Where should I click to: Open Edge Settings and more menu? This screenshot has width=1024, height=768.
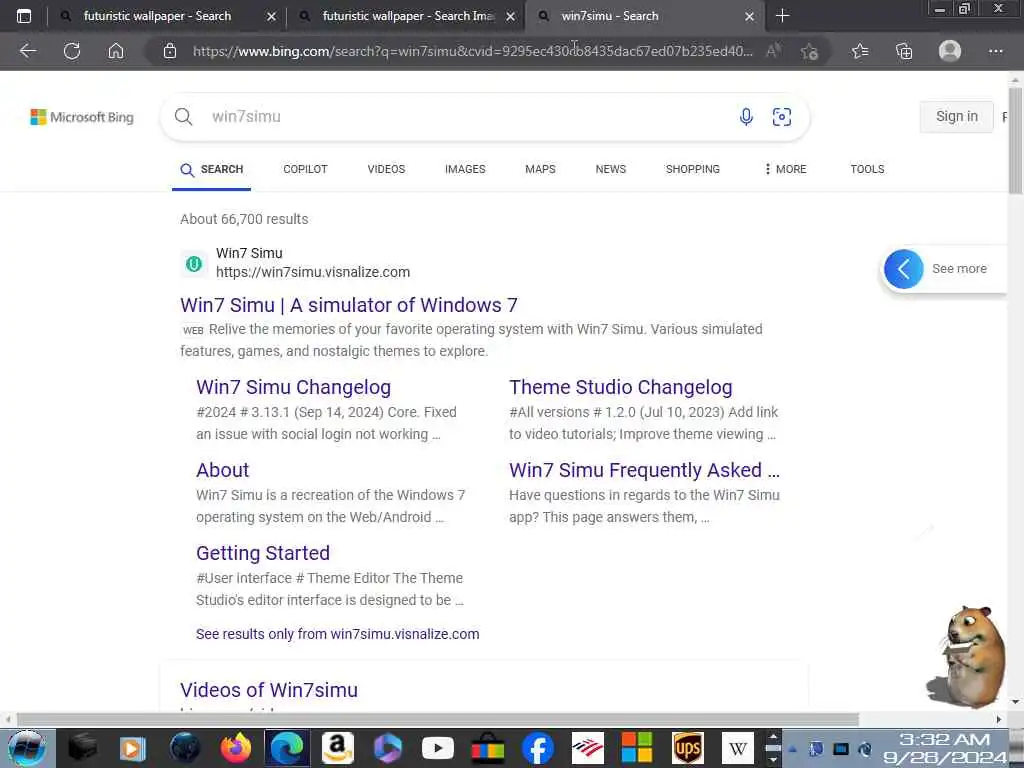tap(995, 51)
